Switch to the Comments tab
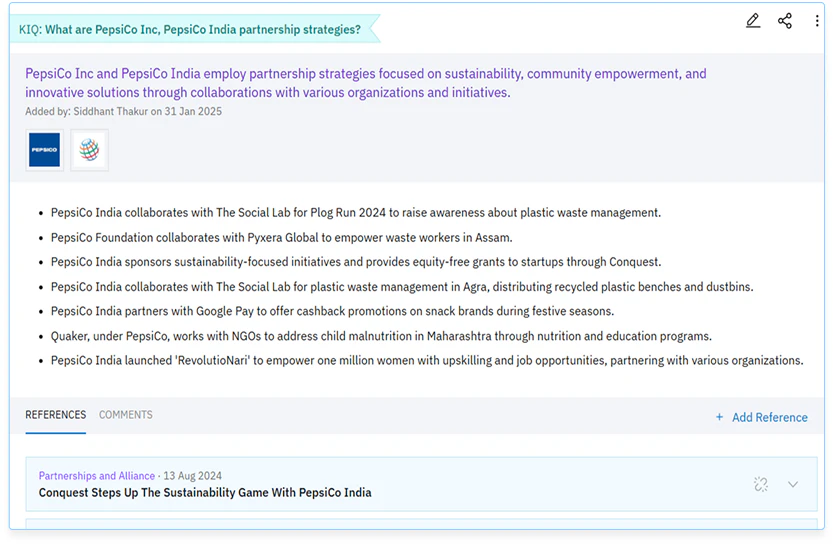The height and width of the screenshot is (544, 833). (126, 415)
